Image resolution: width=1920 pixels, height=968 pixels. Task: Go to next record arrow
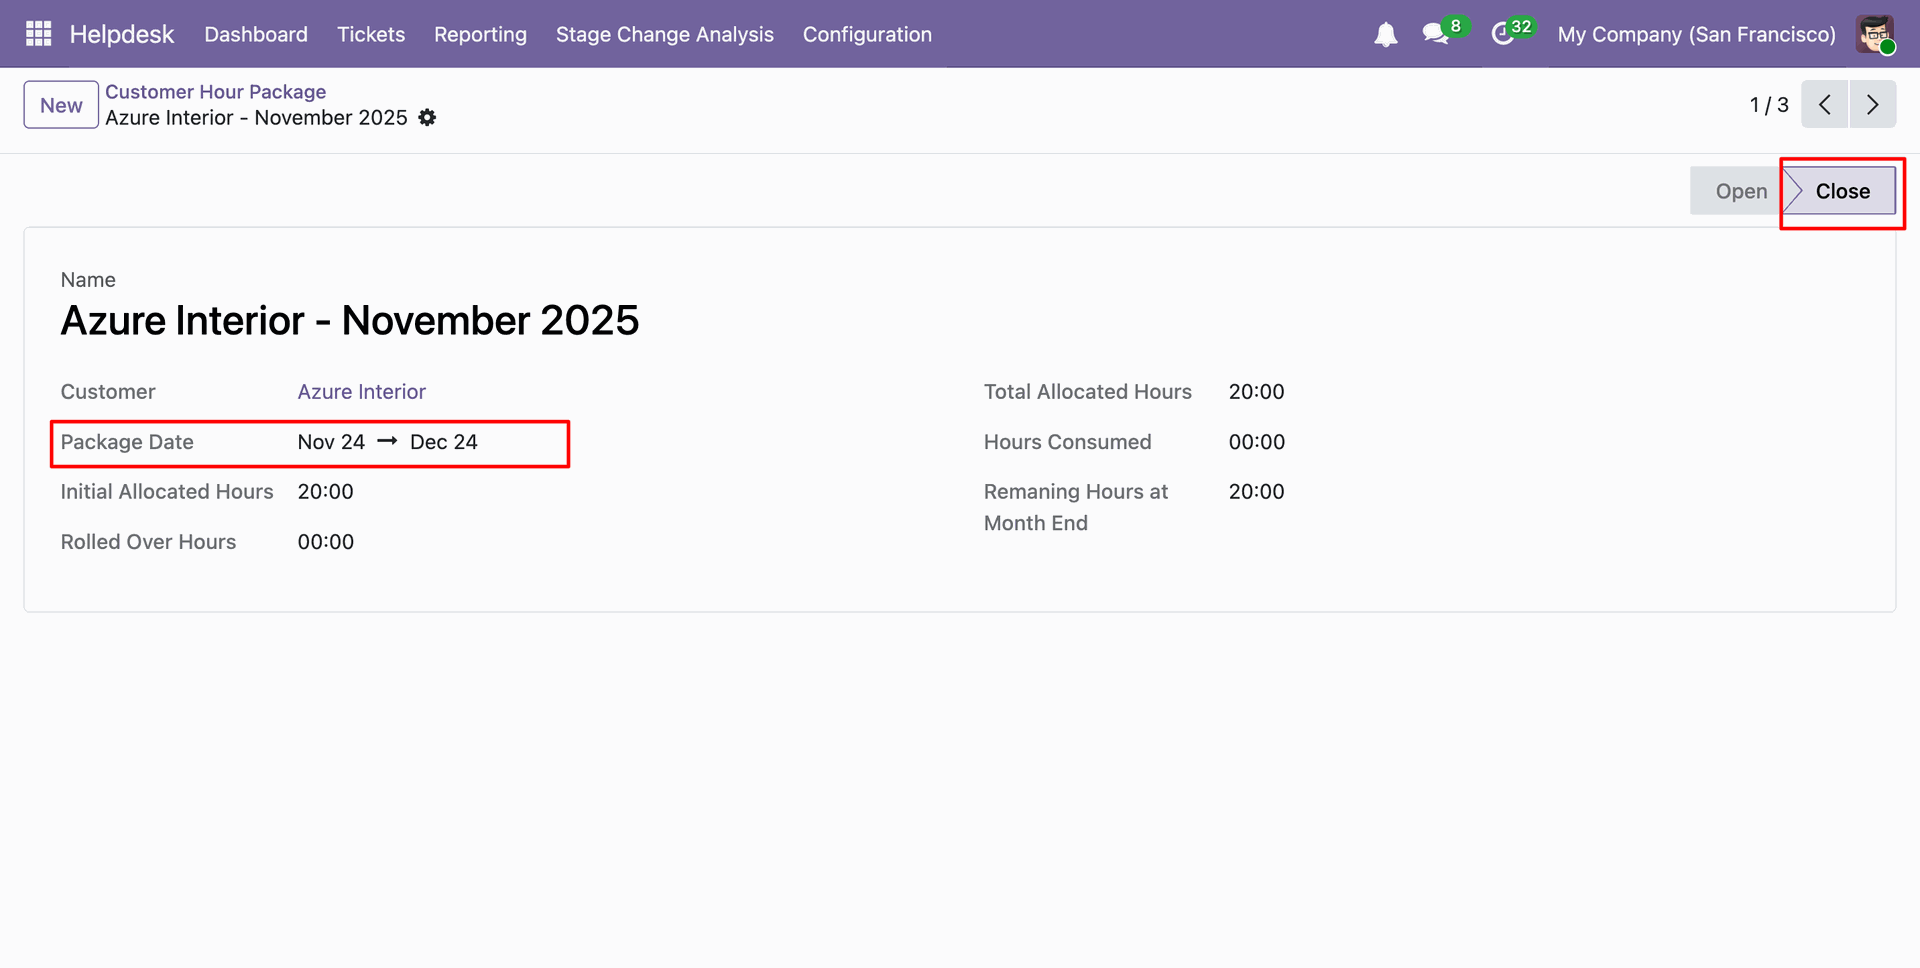[x=1872, y=105]
